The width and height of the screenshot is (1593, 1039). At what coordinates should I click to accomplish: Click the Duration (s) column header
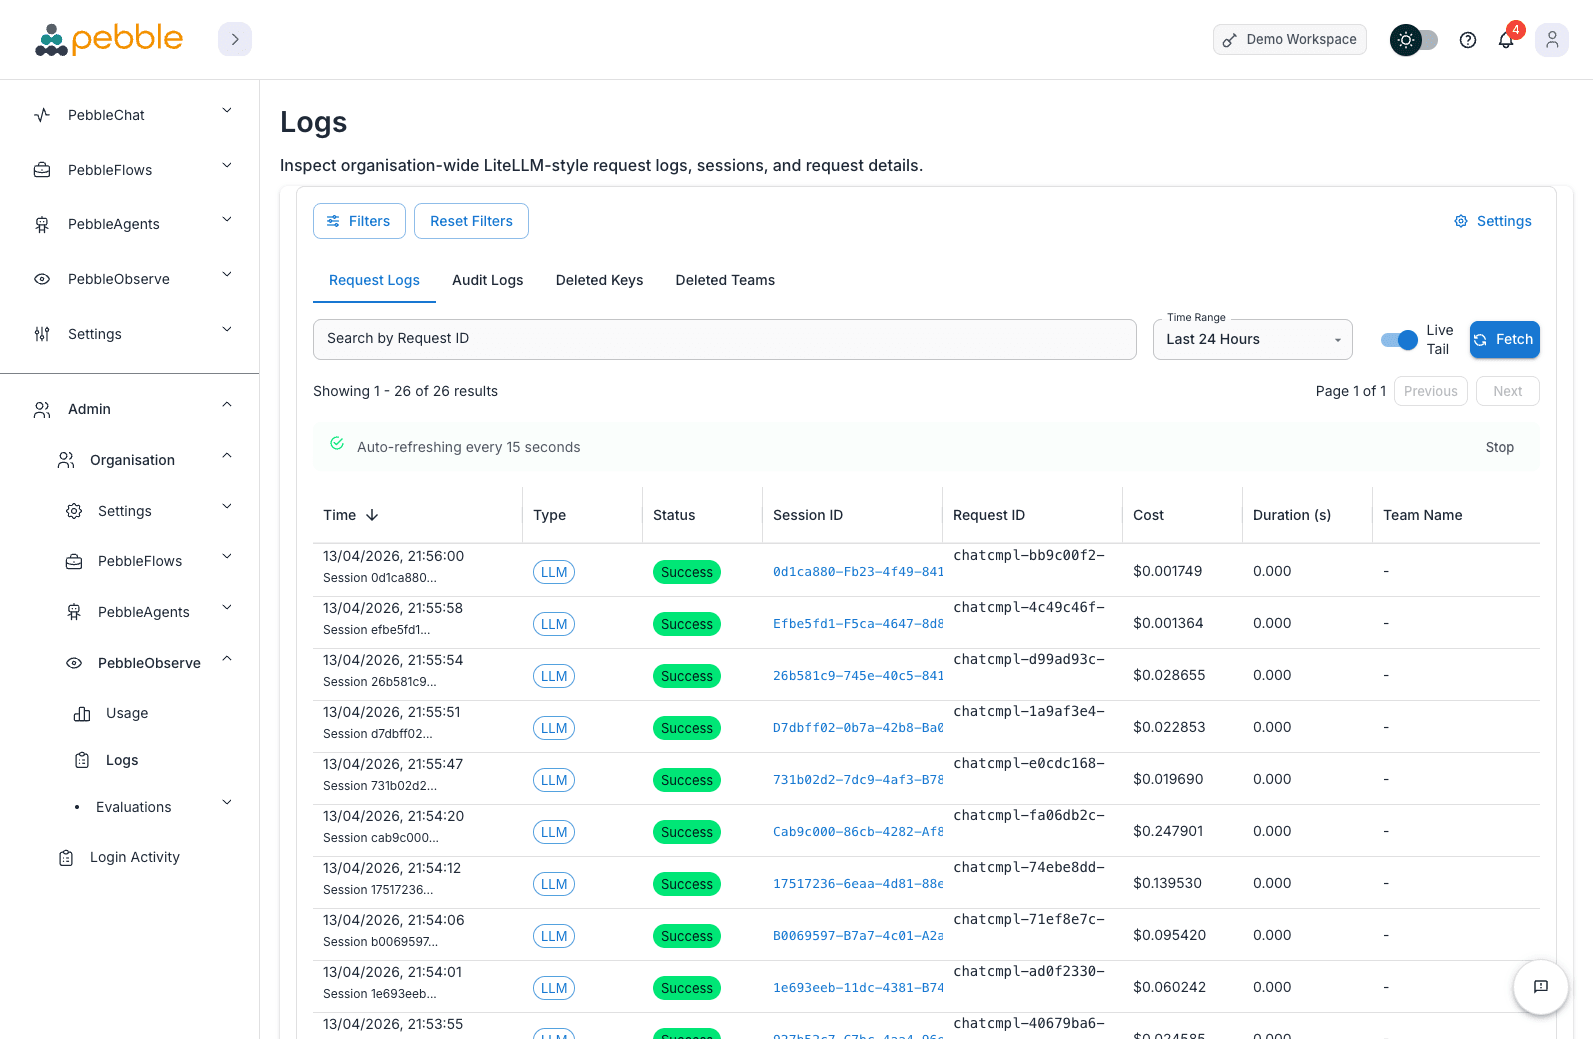[x=1292, y=515]
